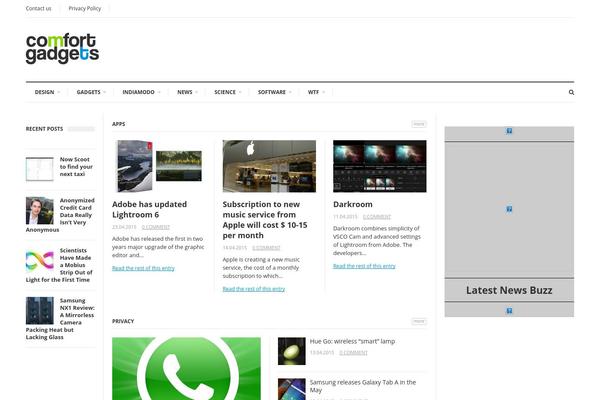Click the WhatsApp logo featured image
Viewport: 600px width, 400px height.
pyautogui.click(x=186, y=369)
